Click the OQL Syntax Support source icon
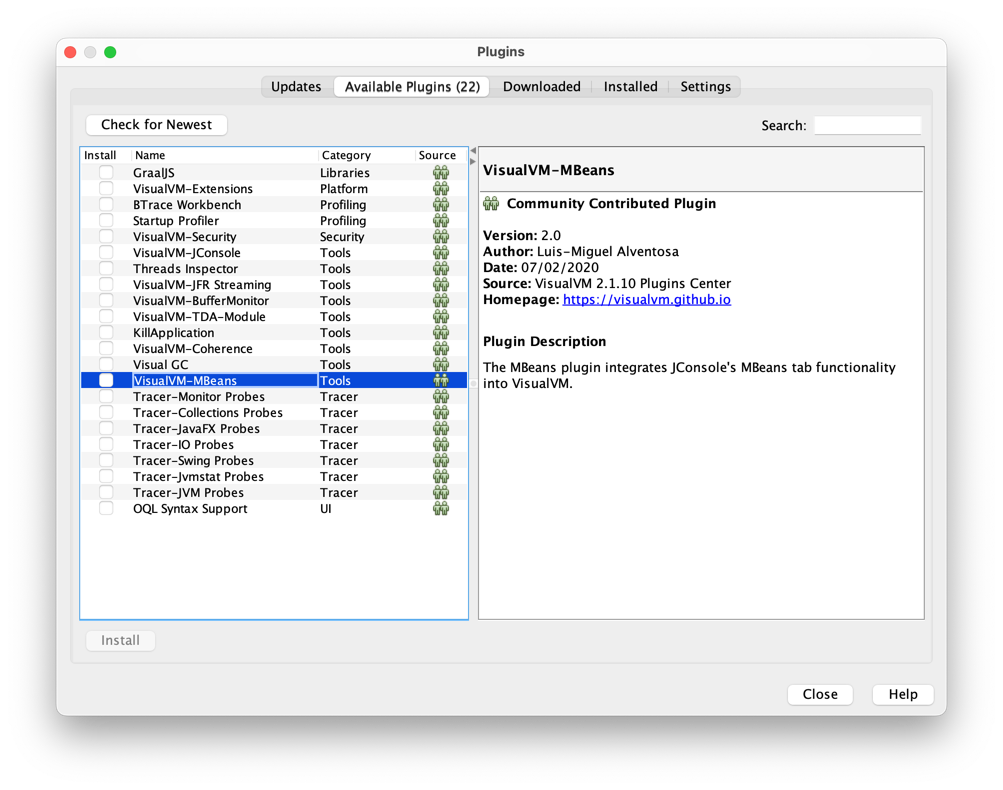1003x790 pixels. tap(441, 508)
